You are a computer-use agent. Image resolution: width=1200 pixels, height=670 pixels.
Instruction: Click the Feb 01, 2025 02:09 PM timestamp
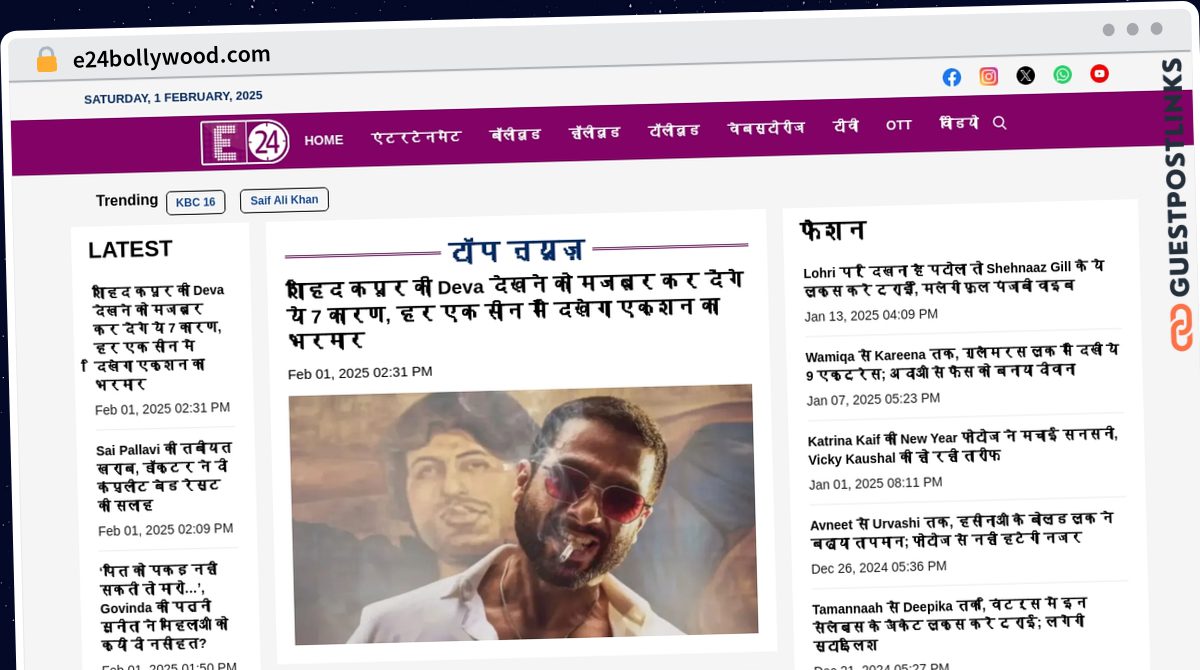click(166, 530)
